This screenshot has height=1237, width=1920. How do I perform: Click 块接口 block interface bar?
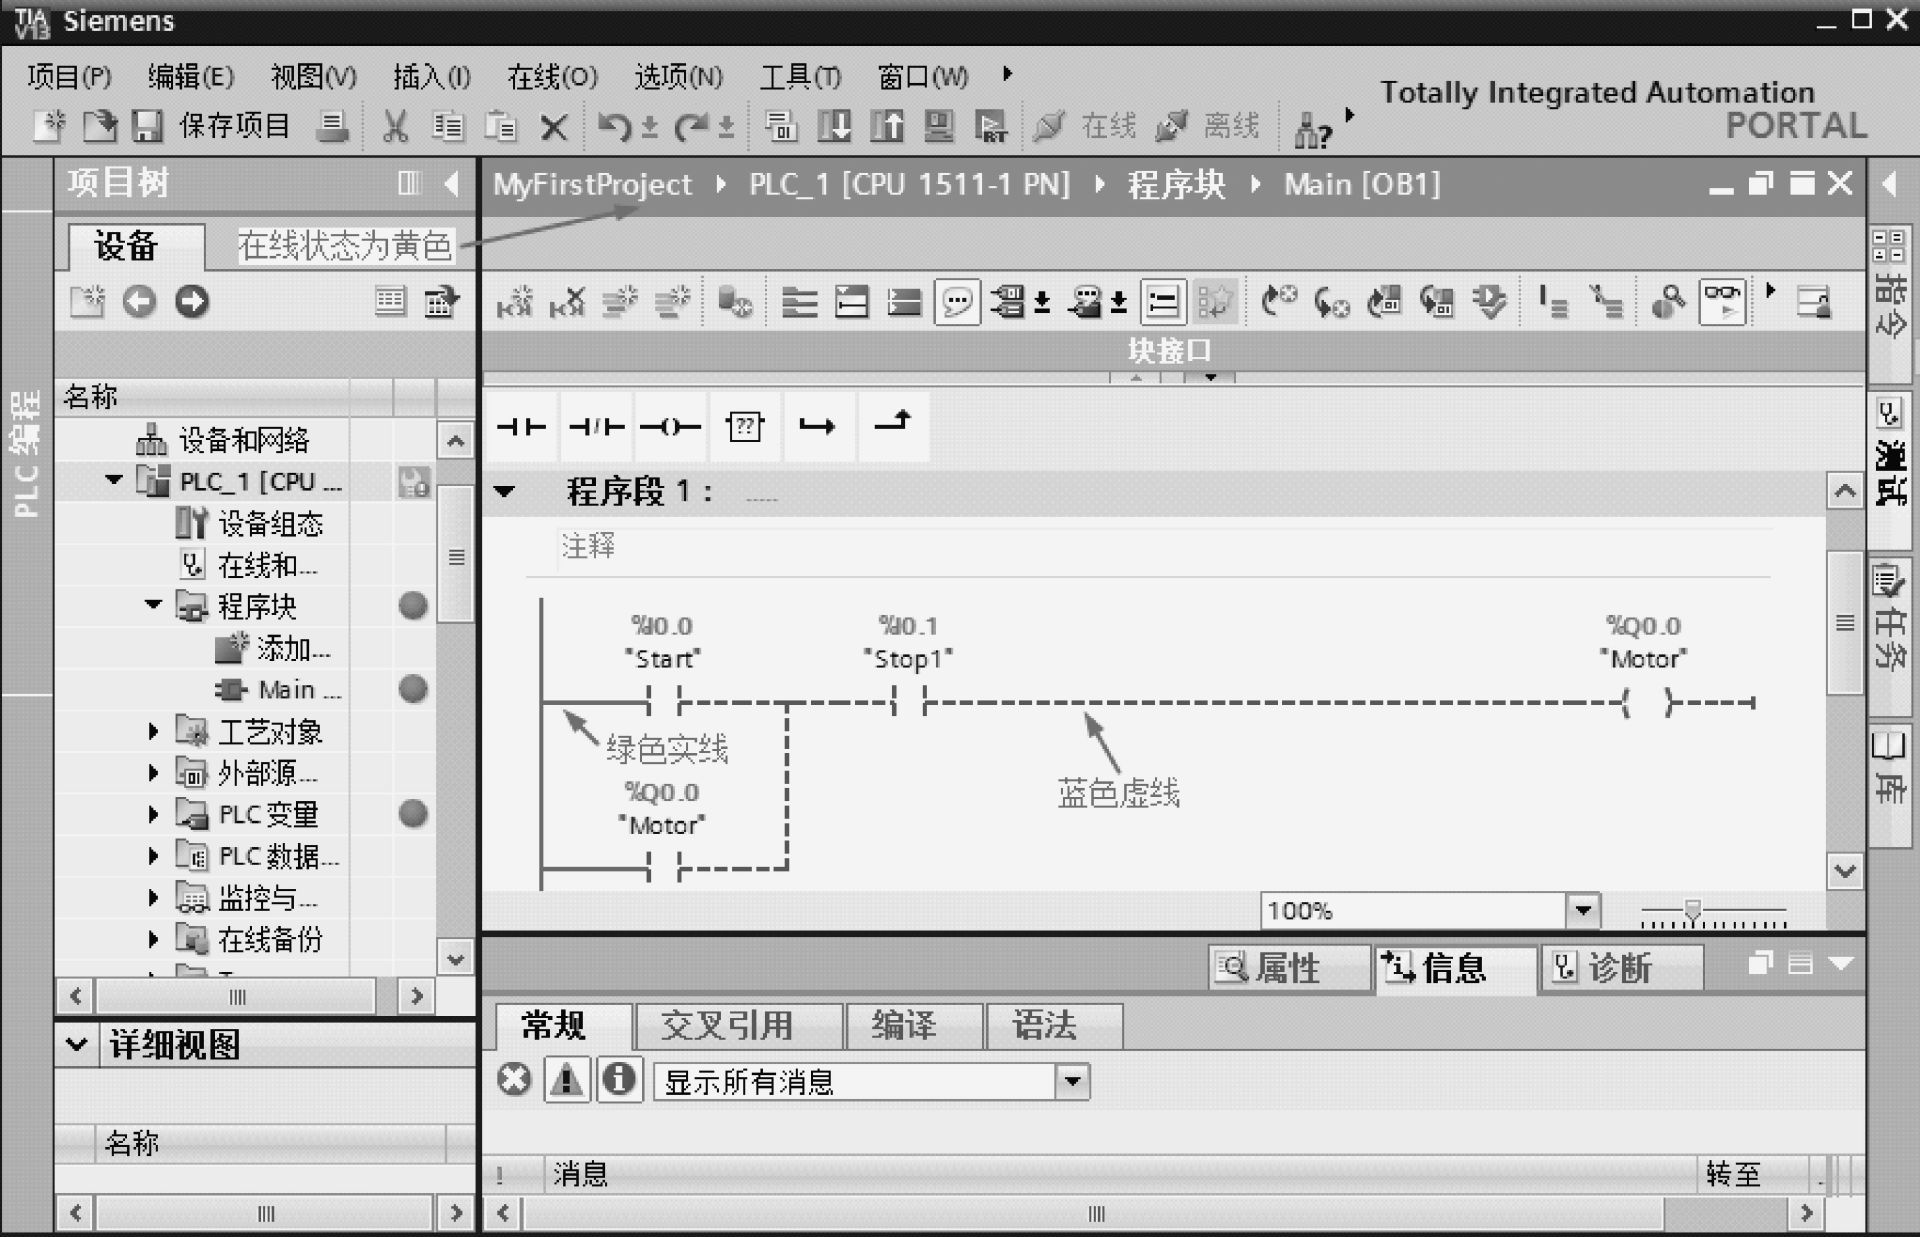click(1172, 351)
